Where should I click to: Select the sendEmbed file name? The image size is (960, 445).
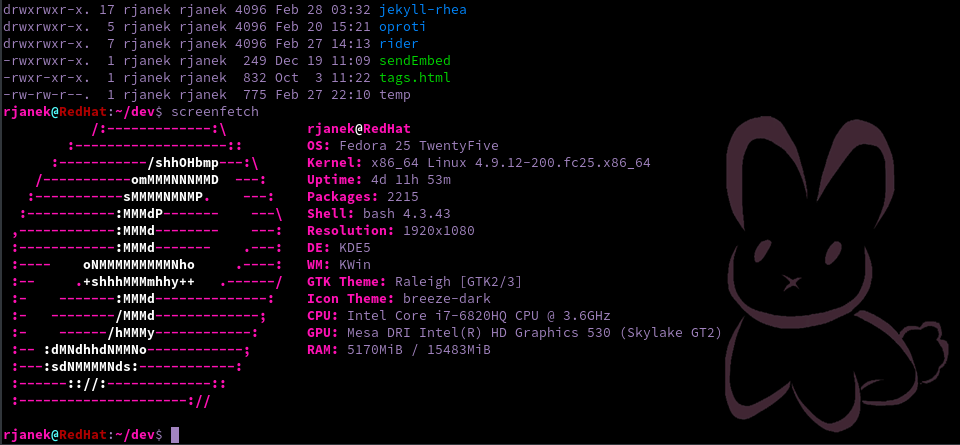[x=415, y=61]
